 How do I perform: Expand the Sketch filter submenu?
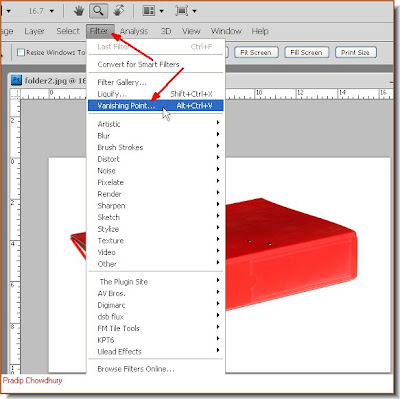pyautogui.click(x=155, y=217)
